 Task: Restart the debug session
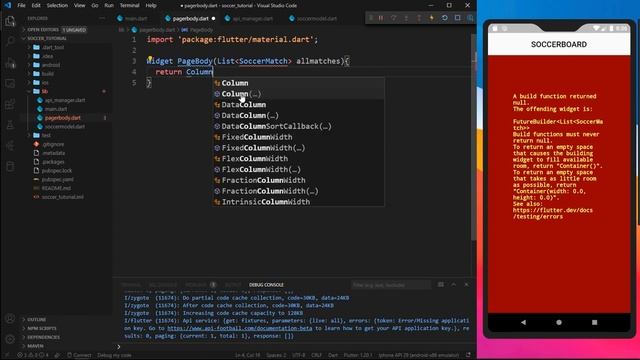(x=444, y=18)
